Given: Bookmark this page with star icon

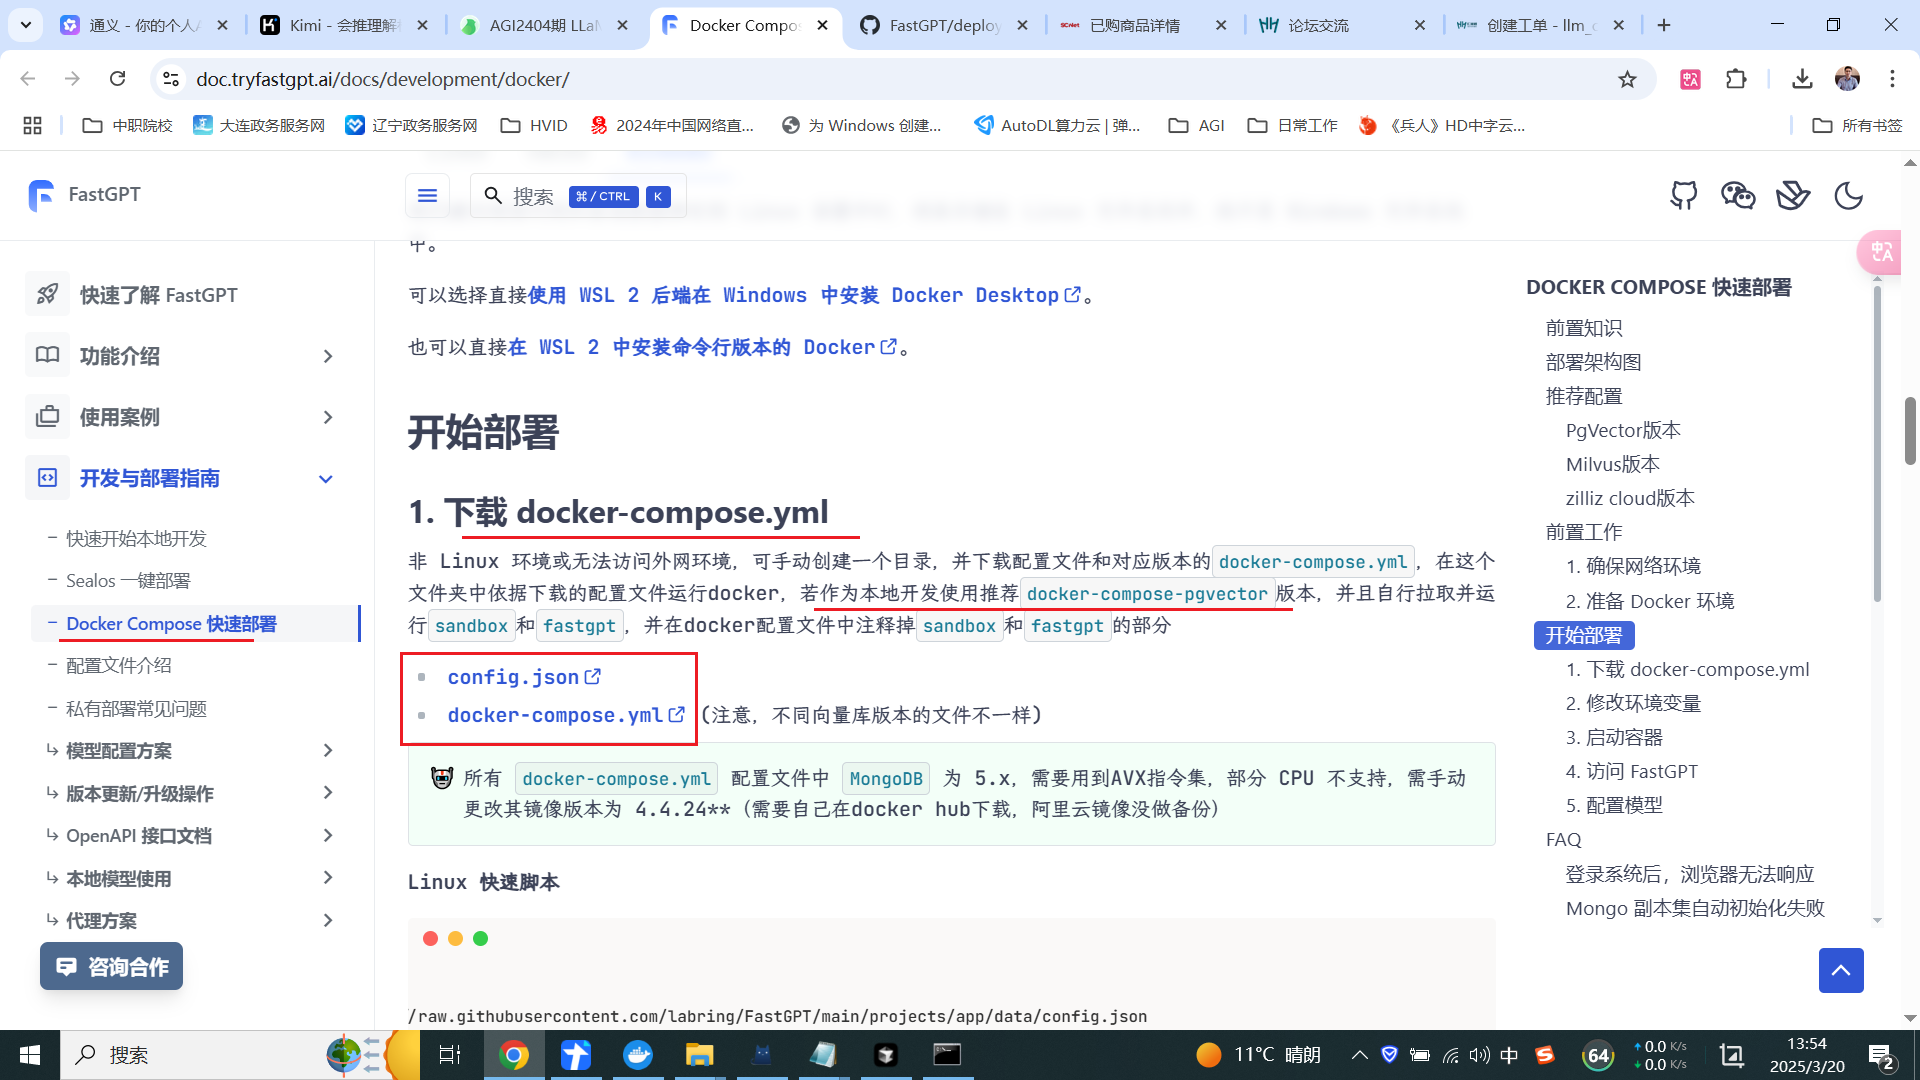Looking at the screenshot, I should [1627, 79].
